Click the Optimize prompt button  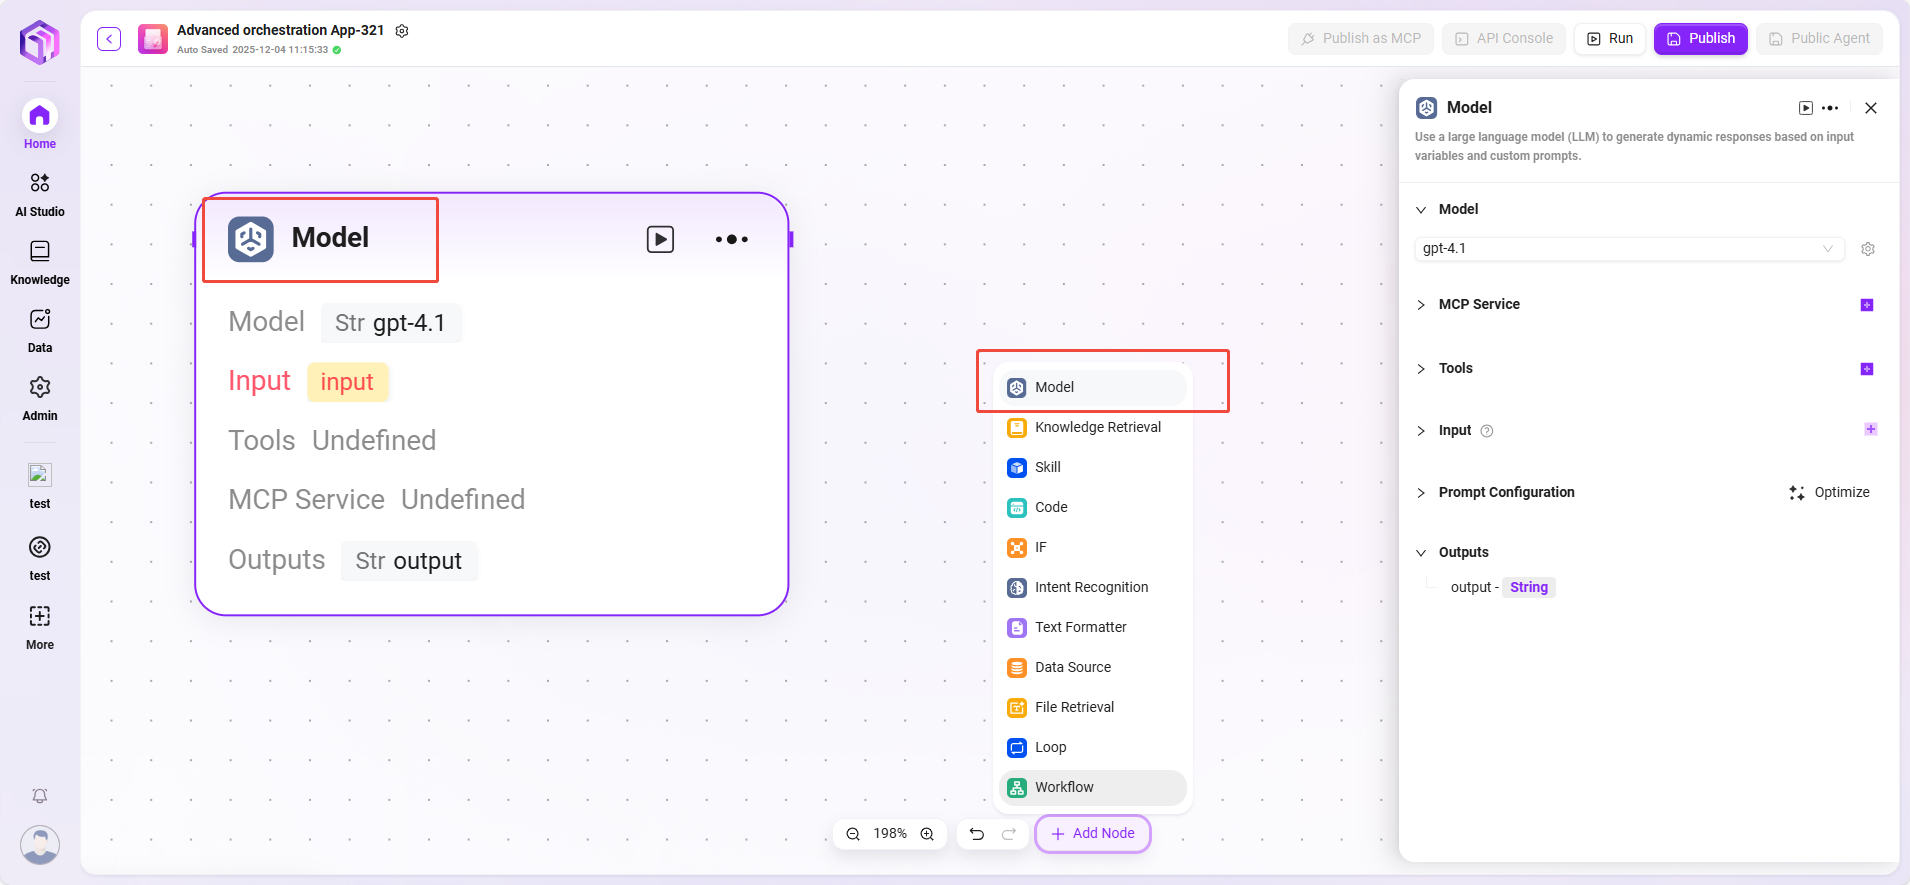click(x=1829, y=493)
